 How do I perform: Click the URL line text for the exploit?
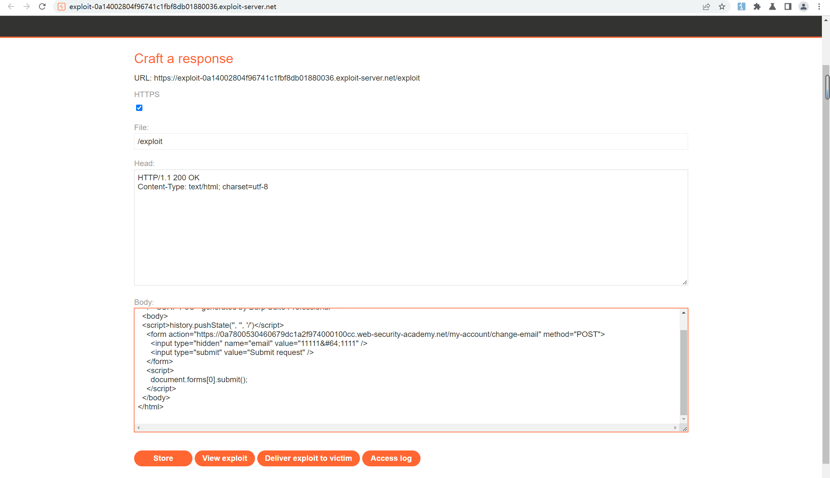pos(277,78)
